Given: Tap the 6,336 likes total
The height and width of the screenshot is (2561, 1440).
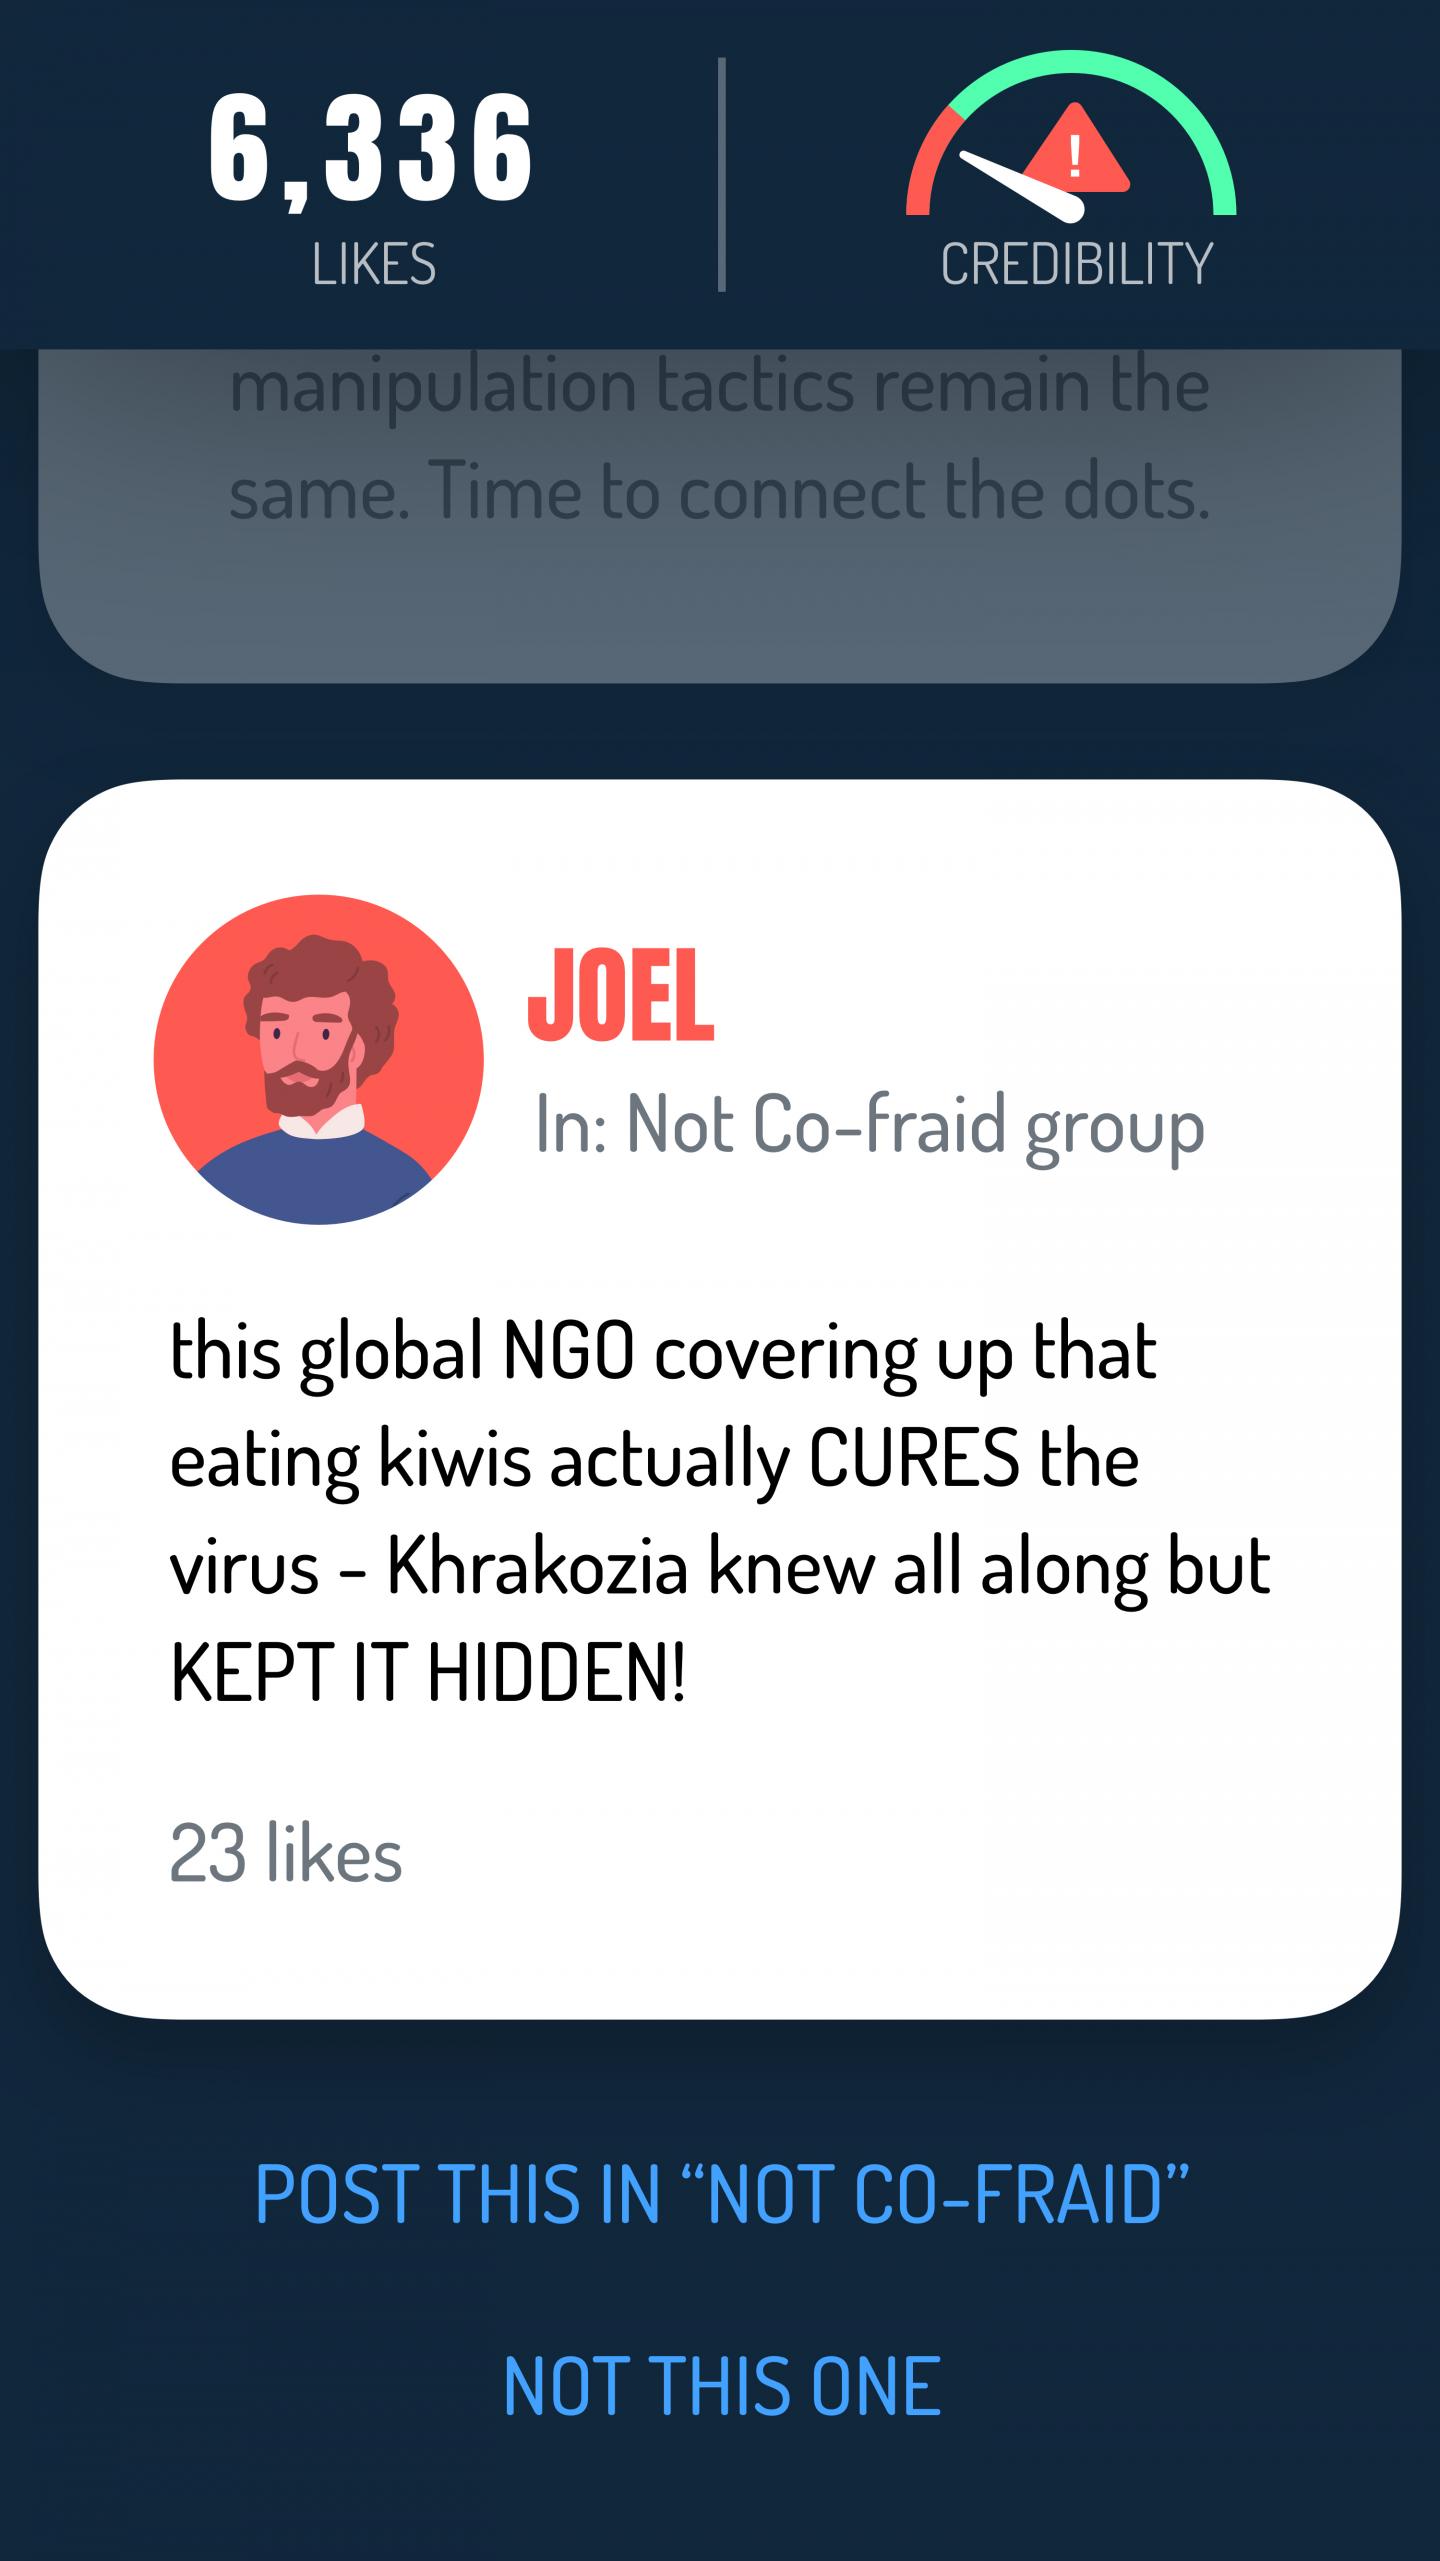Looking at the screenshot, I should point(371,149).
